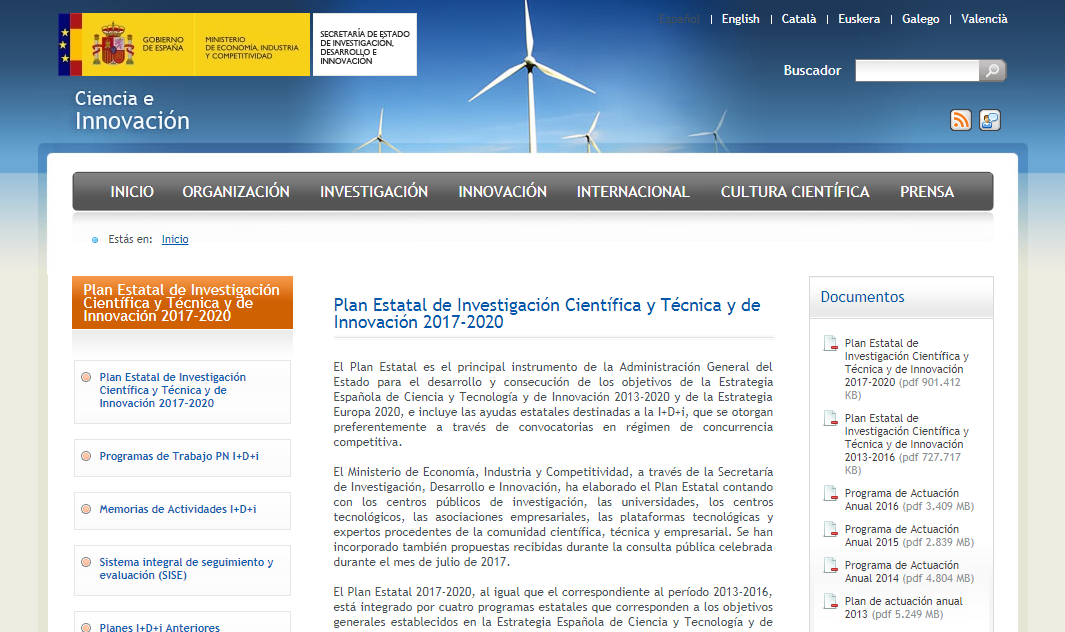Screen dimensions: 1065x632
Task: Click PDF icon beside Plan Estatal 2017-2020 document
Action: [x=830, y=344]
